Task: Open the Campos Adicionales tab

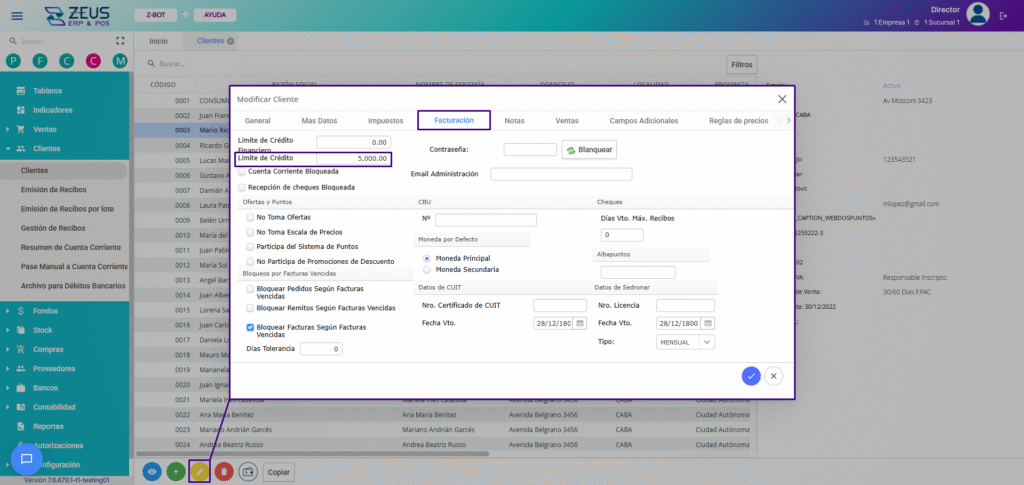Action: coord(645,121)
